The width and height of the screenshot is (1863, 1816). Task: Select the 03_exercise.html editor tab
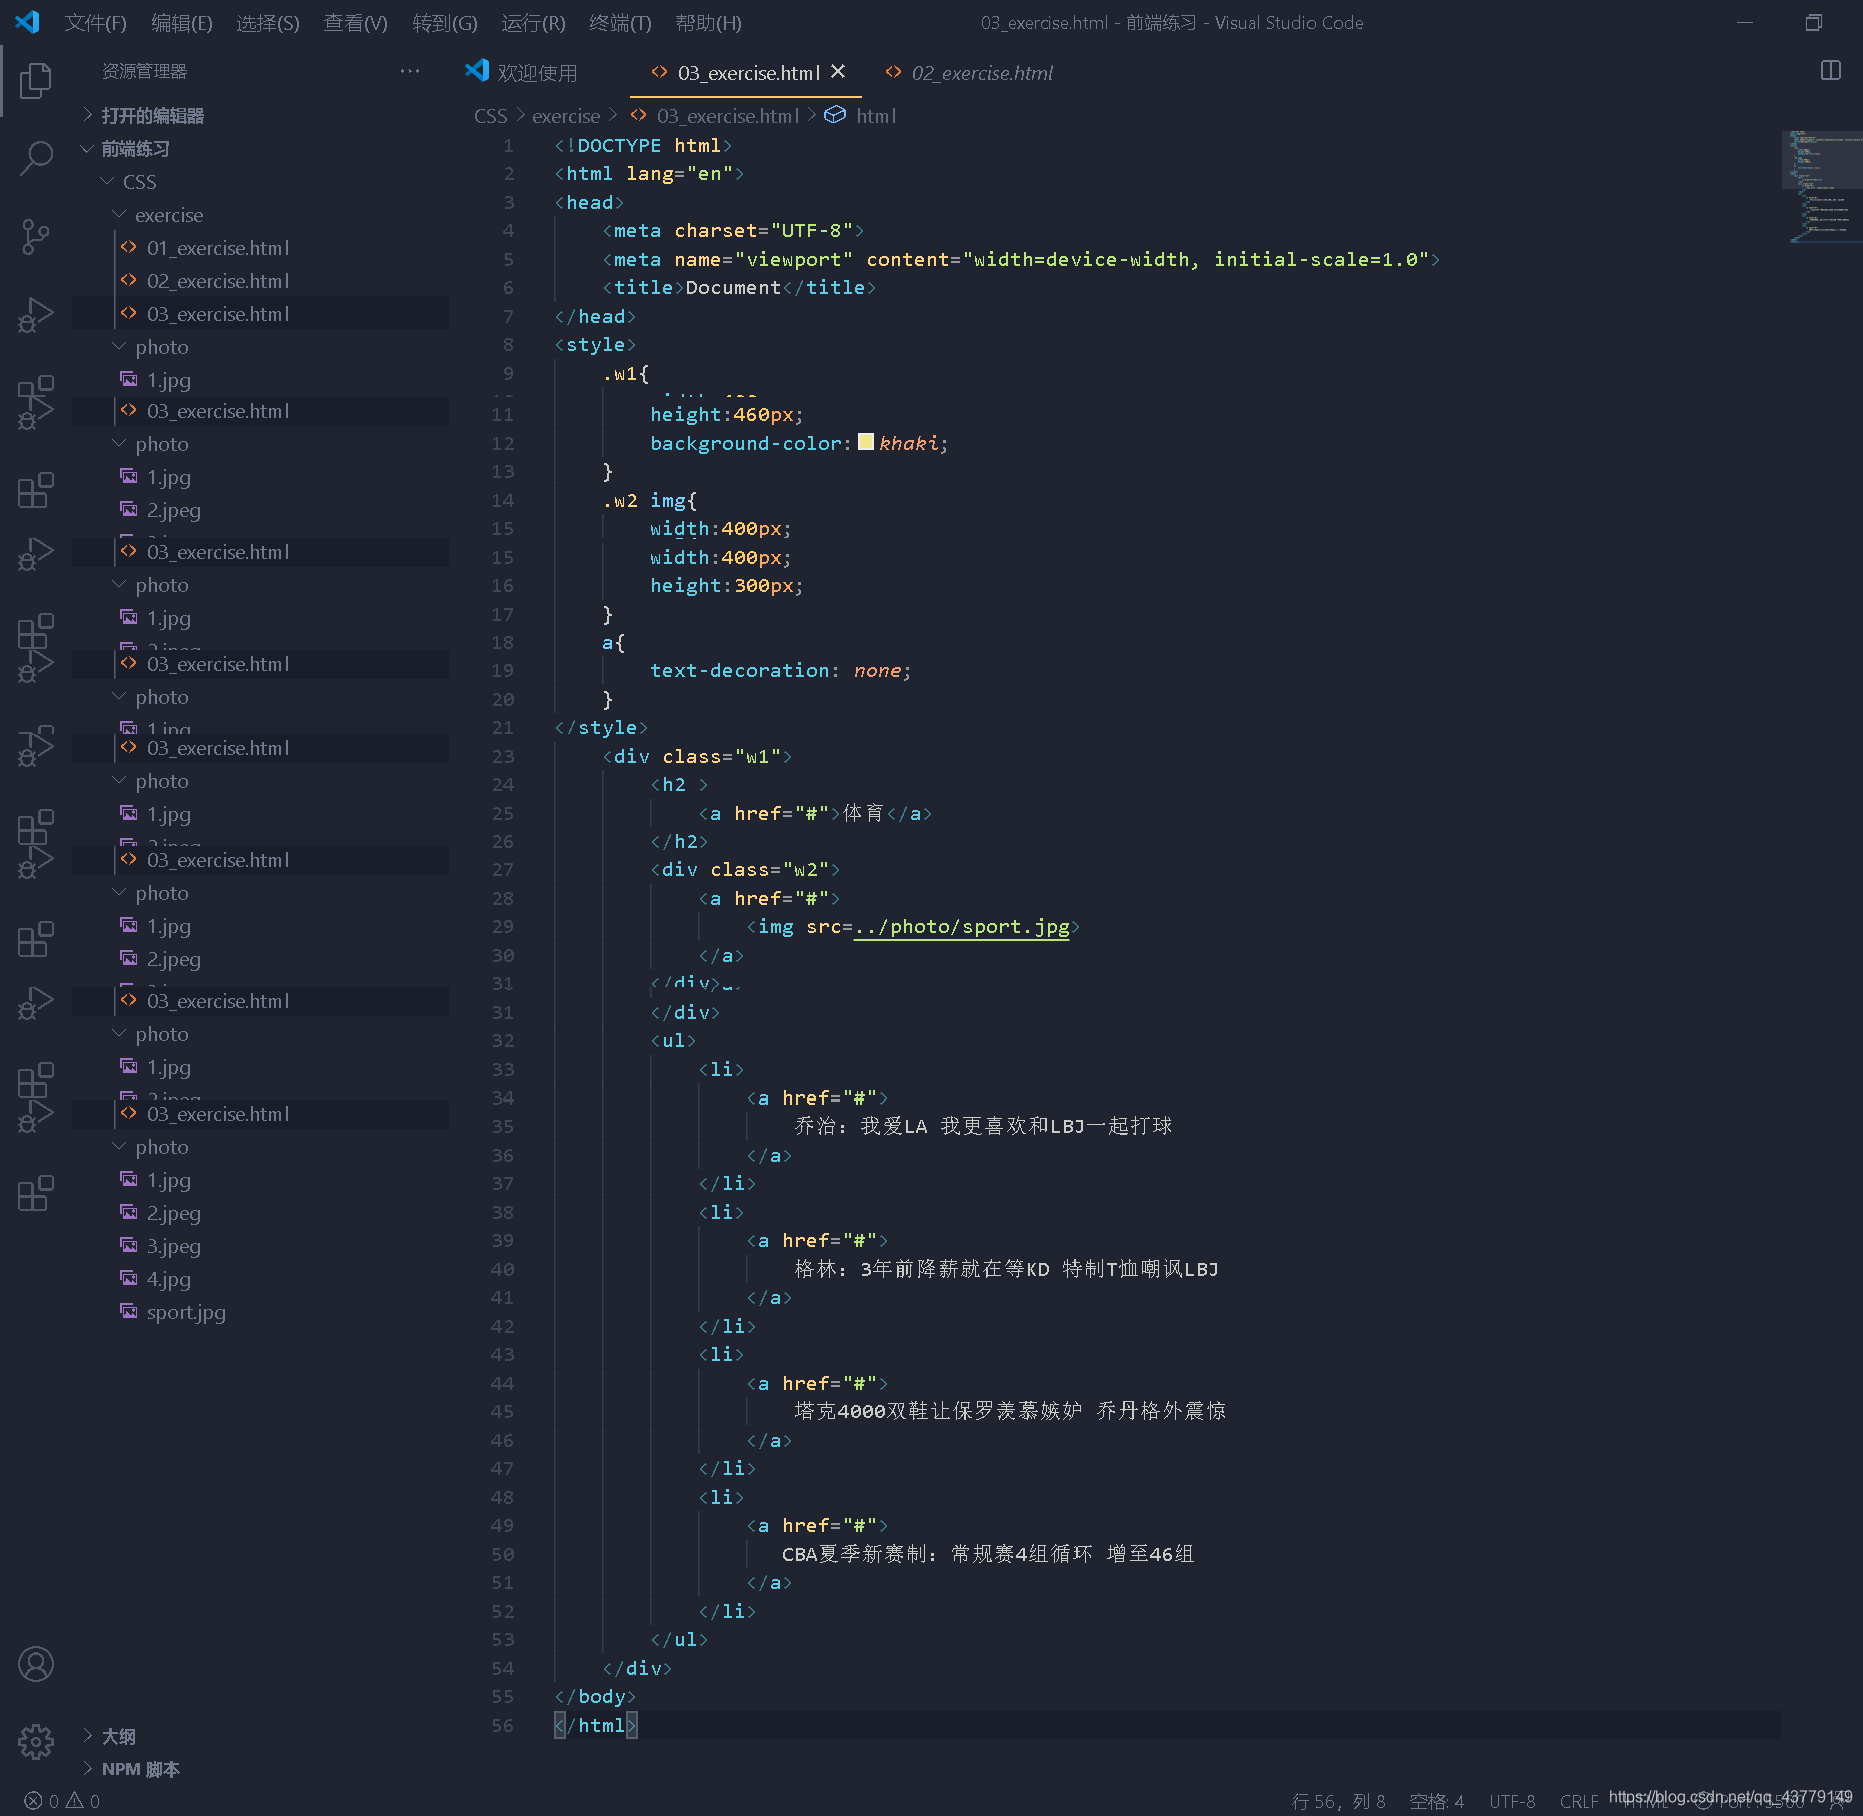pyautogui.click(x=748, y=72)
